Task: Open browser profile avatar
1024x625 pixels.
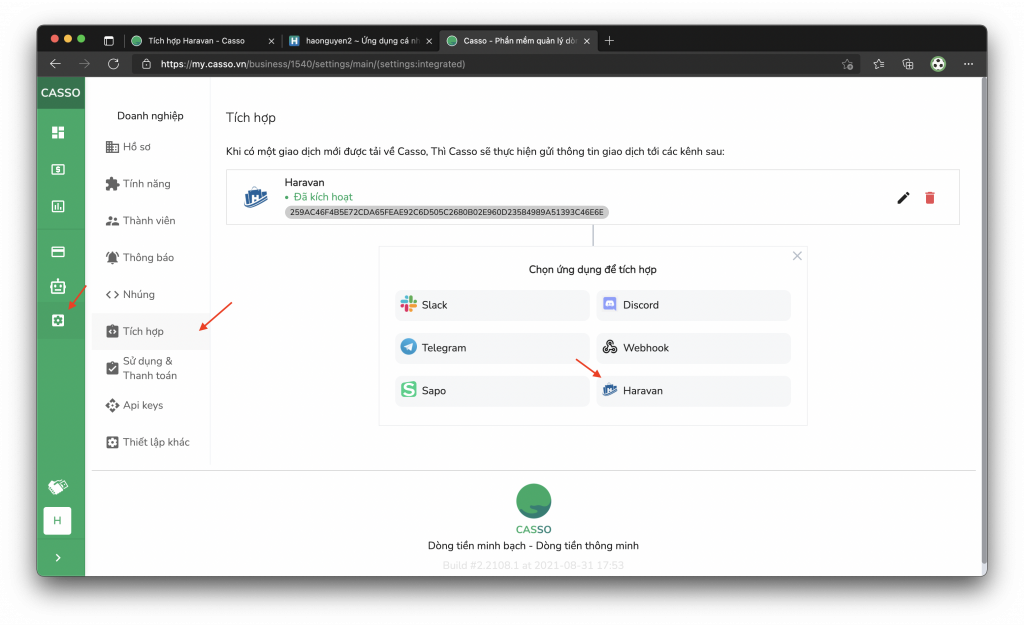Action: [x=938, y=64]
